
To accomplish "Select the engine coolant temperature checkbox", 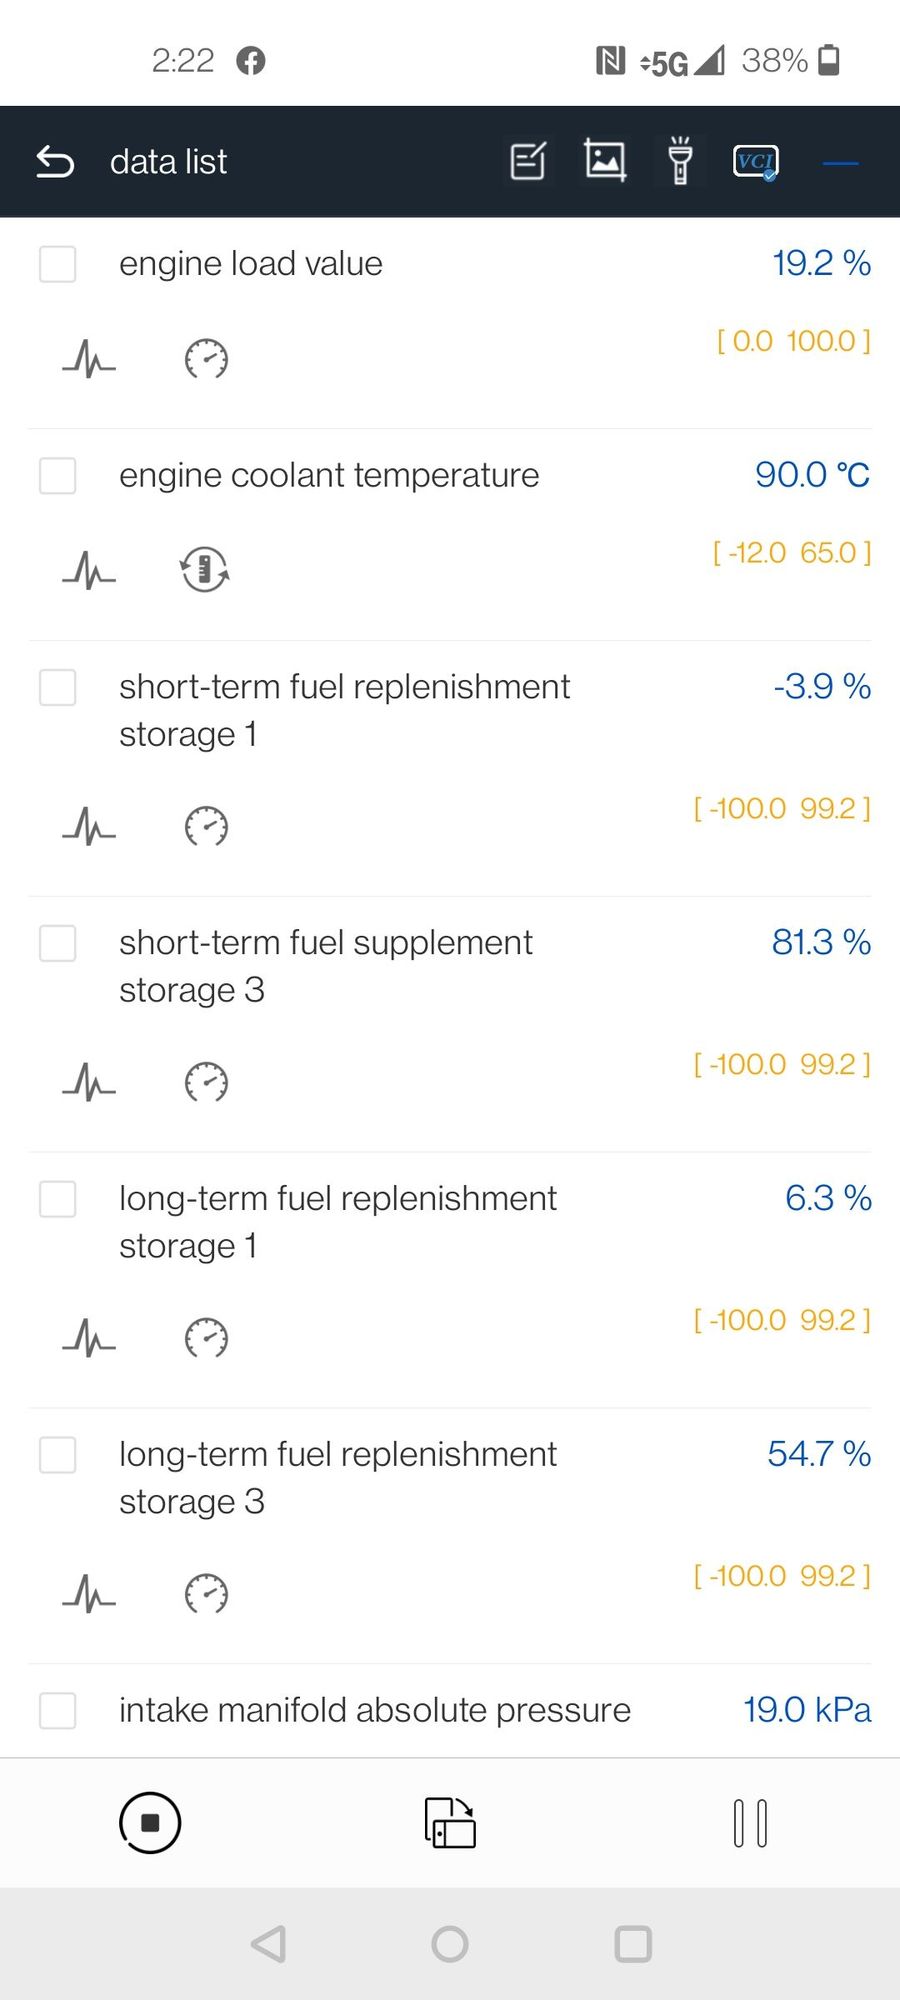I will tap(57, 475).
